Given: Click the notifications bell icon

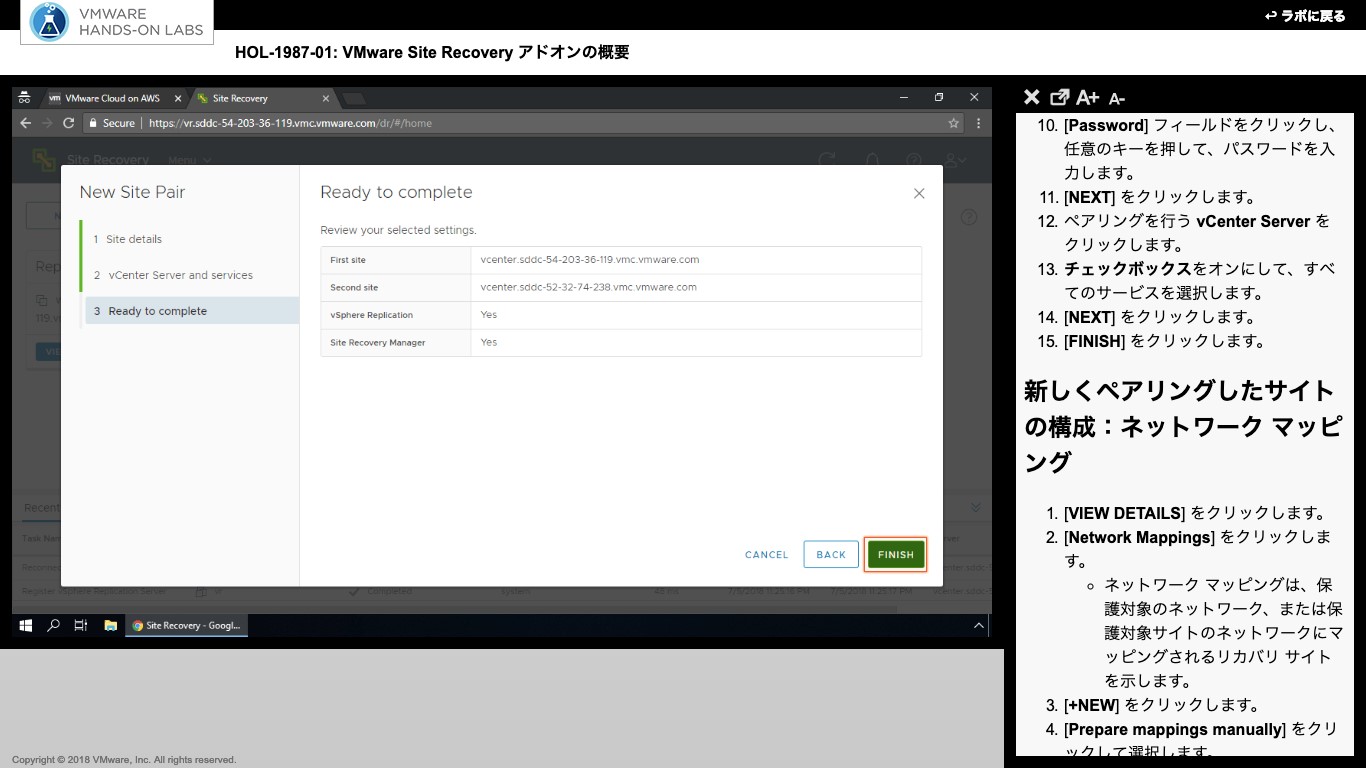Looking at the screenshot, I should (872, 160).
